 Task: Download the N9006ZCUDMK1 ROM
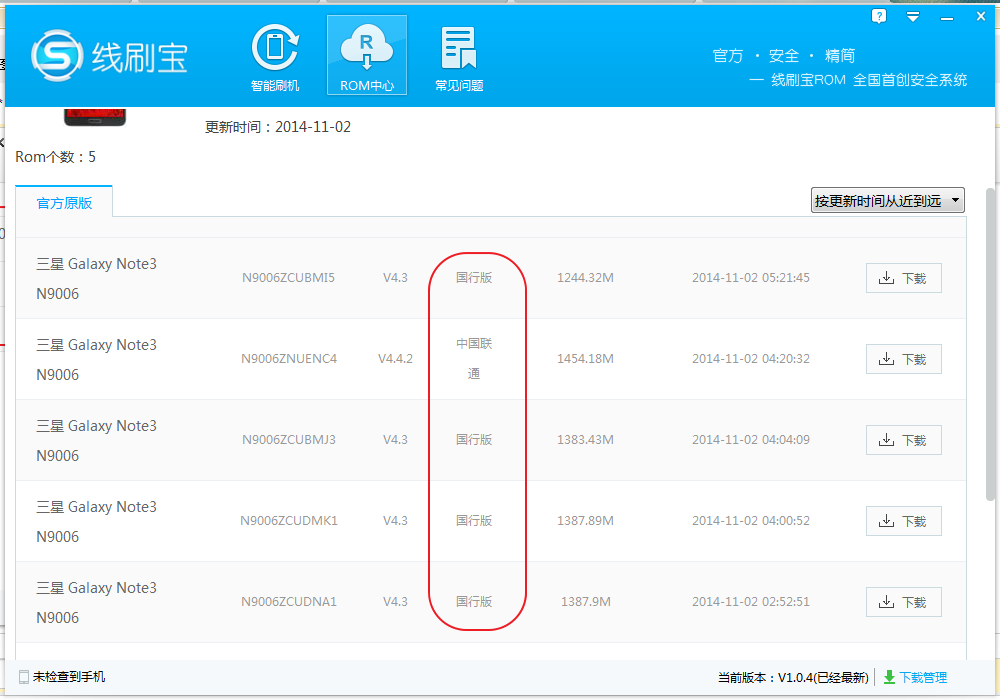904,521
